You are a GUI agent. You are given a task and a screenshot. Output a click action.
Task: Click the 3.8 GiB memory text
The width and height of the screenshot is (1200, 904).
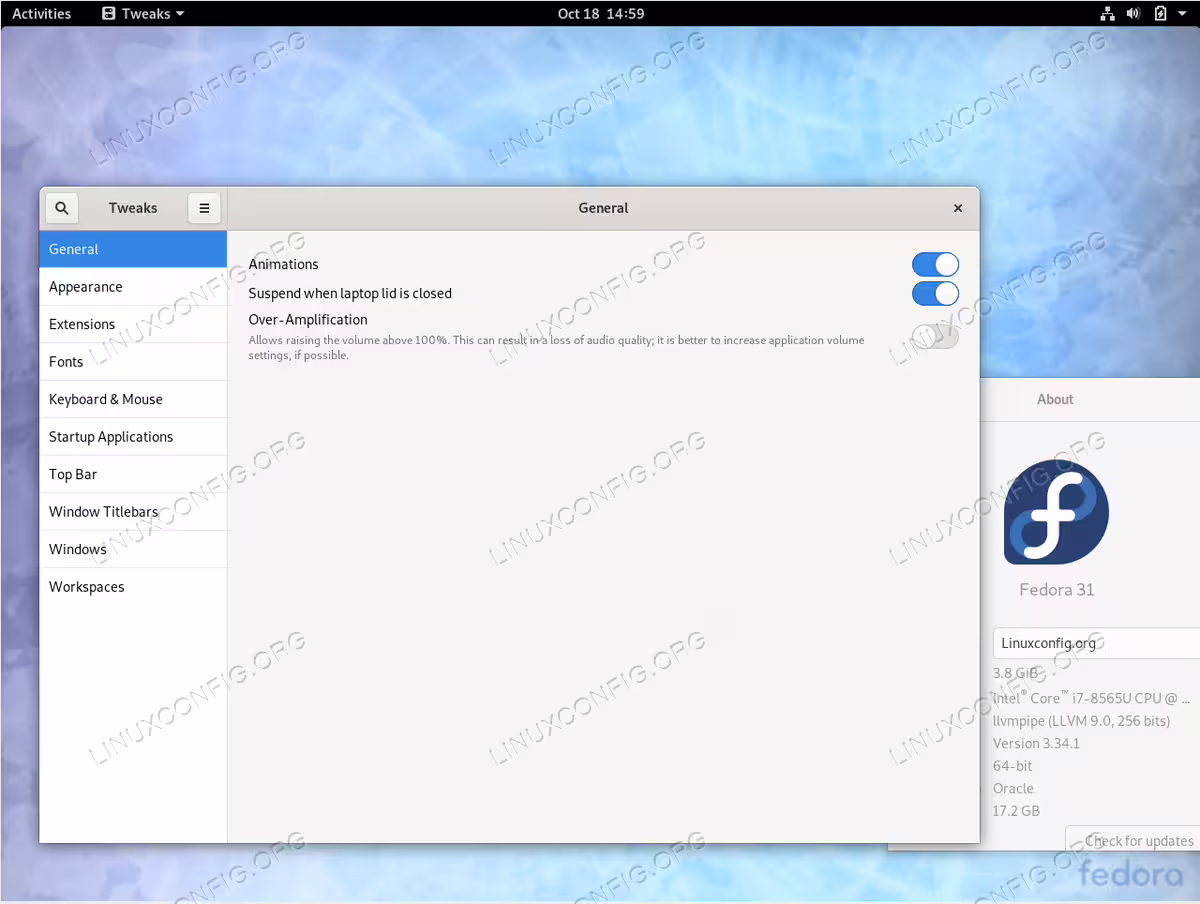1015,673
